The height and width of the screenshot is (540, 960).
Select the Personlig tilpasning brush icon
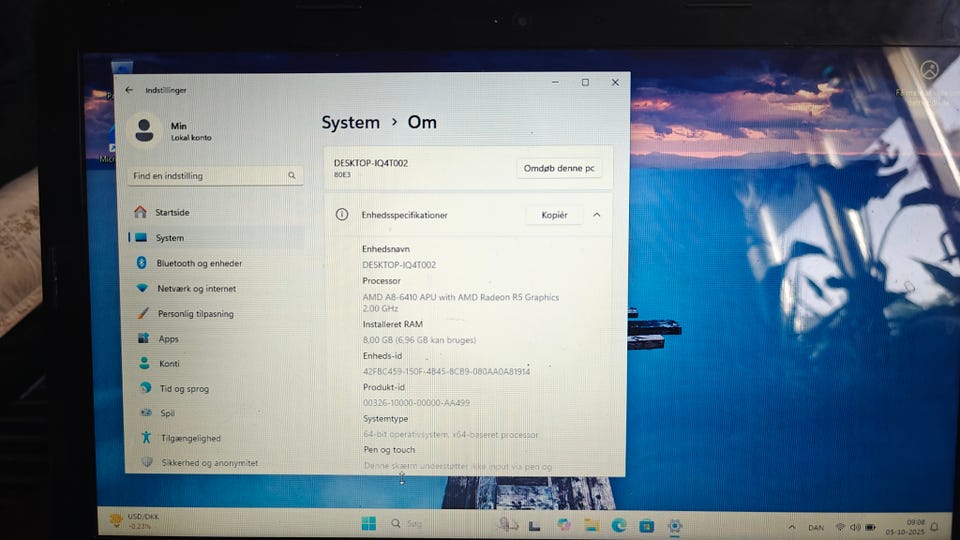[x=142, y=314]
